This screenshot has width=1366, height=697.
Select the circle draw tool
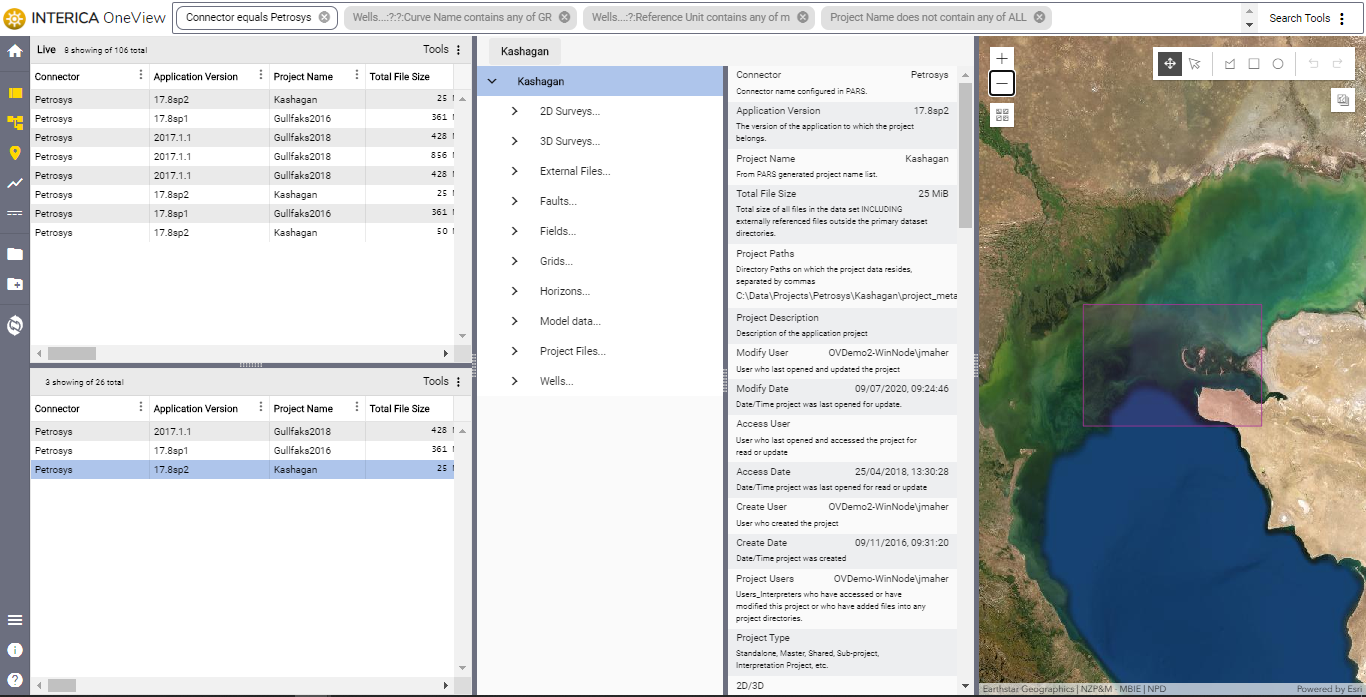tap(1278, 64)
